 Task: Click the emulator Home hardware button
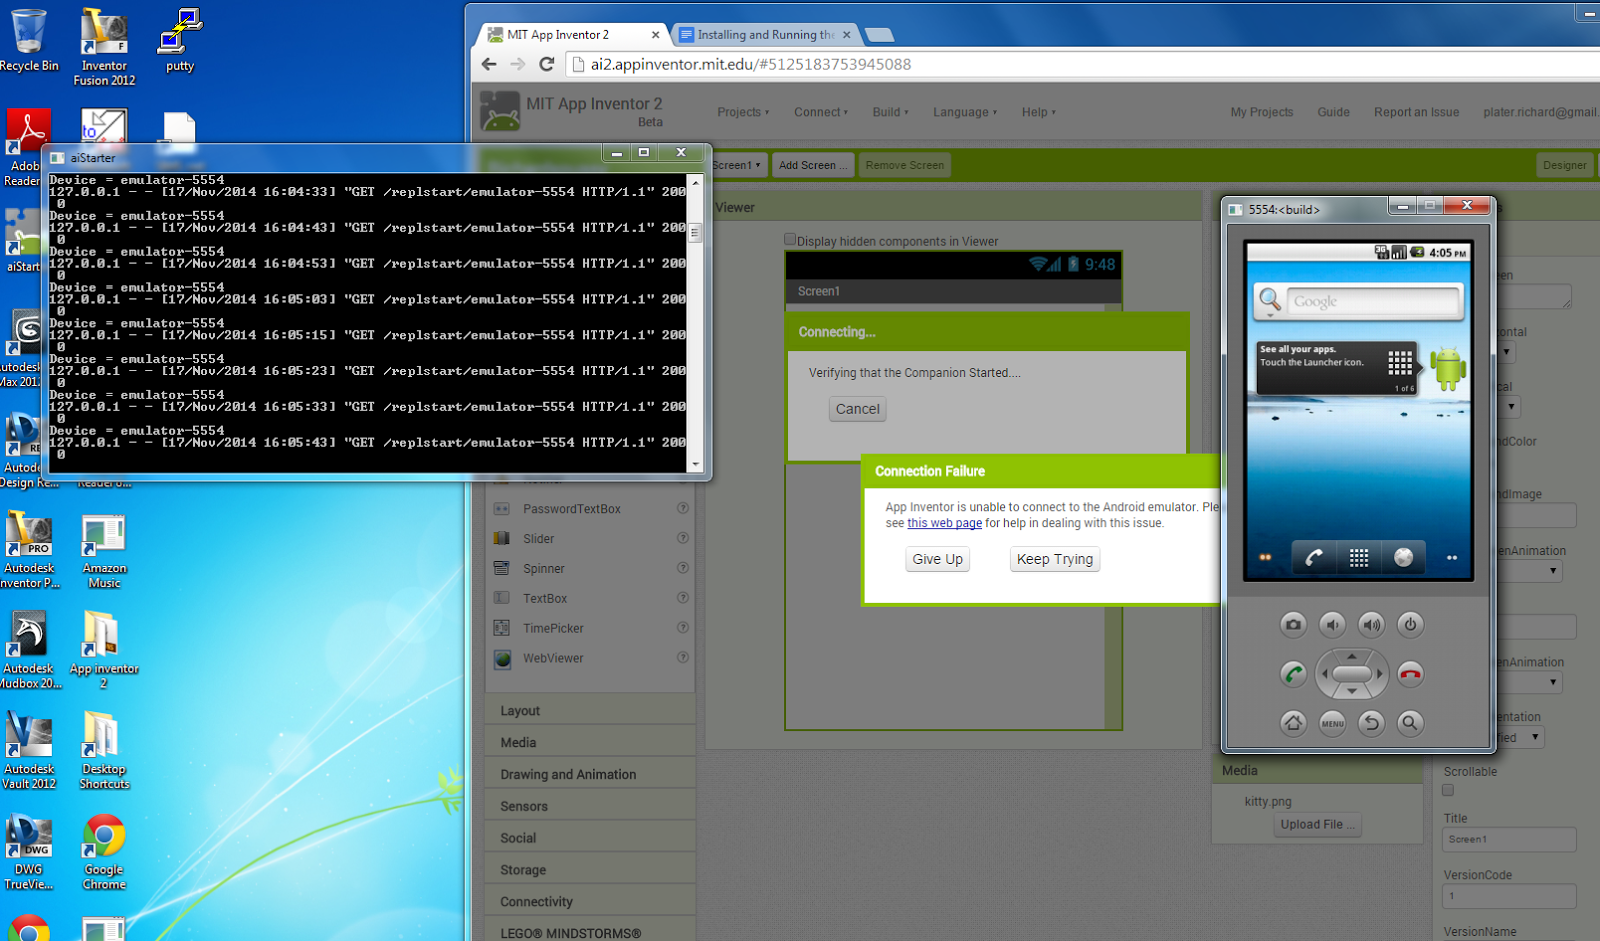pos(1293,722)
